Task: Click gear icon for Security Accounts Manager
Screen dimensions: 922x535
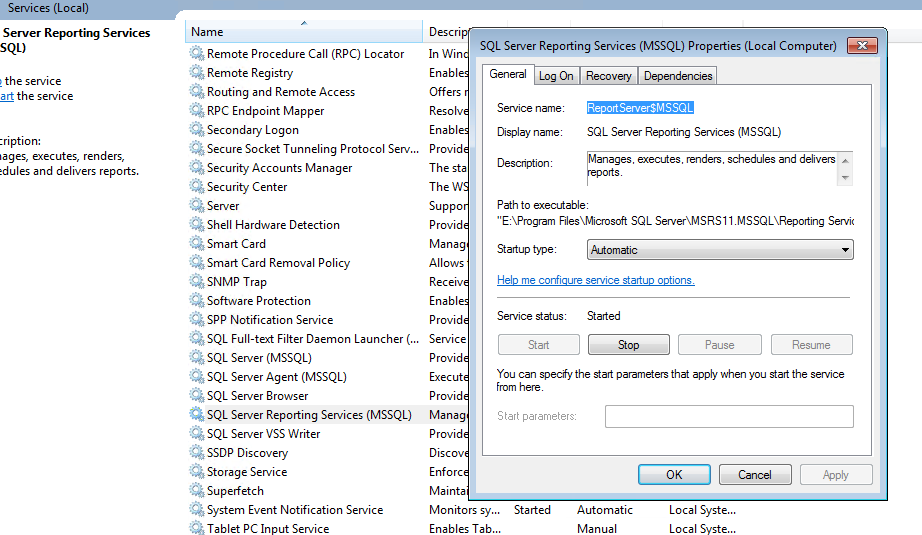Action: coord(196,168)
